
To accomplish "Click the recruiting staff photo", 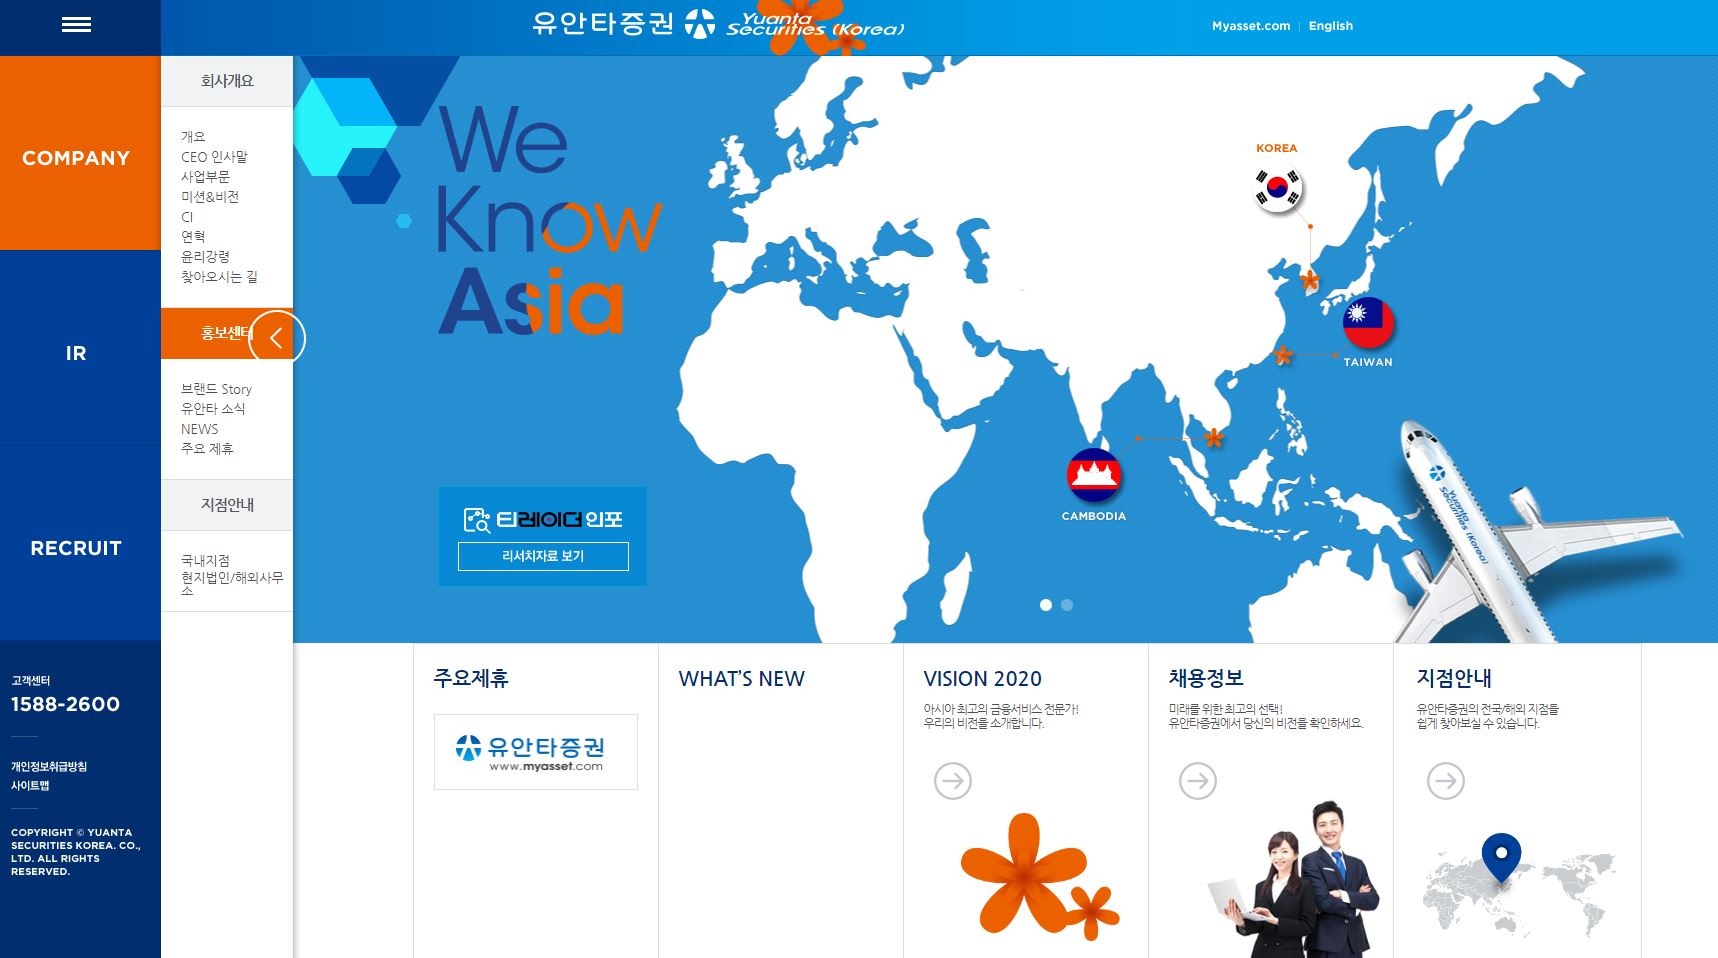I will (1294, 879).
